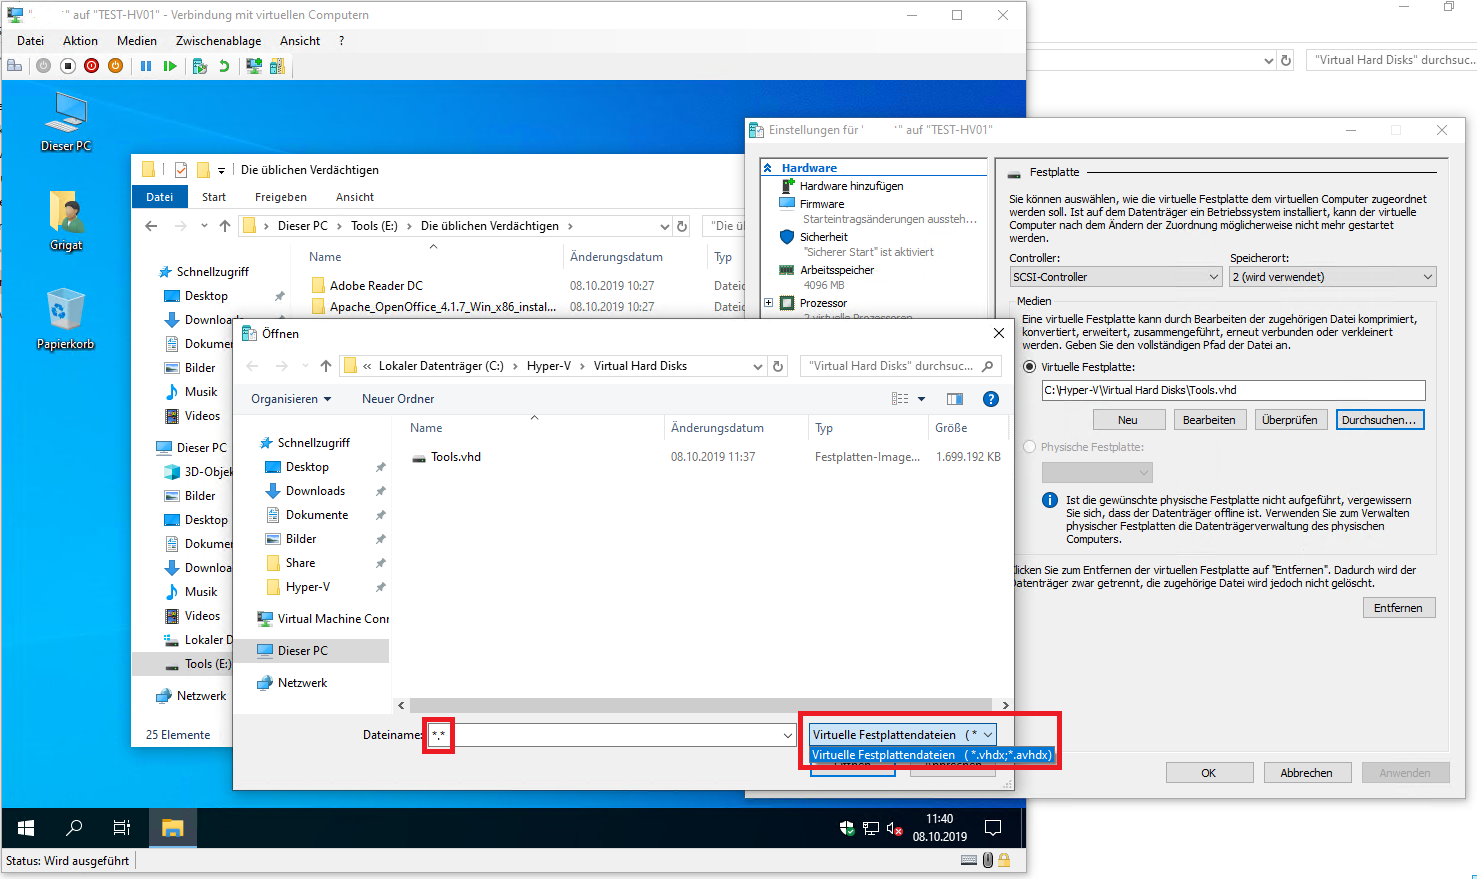
Task: Open help via blue question mark icon
Action: 990,399
